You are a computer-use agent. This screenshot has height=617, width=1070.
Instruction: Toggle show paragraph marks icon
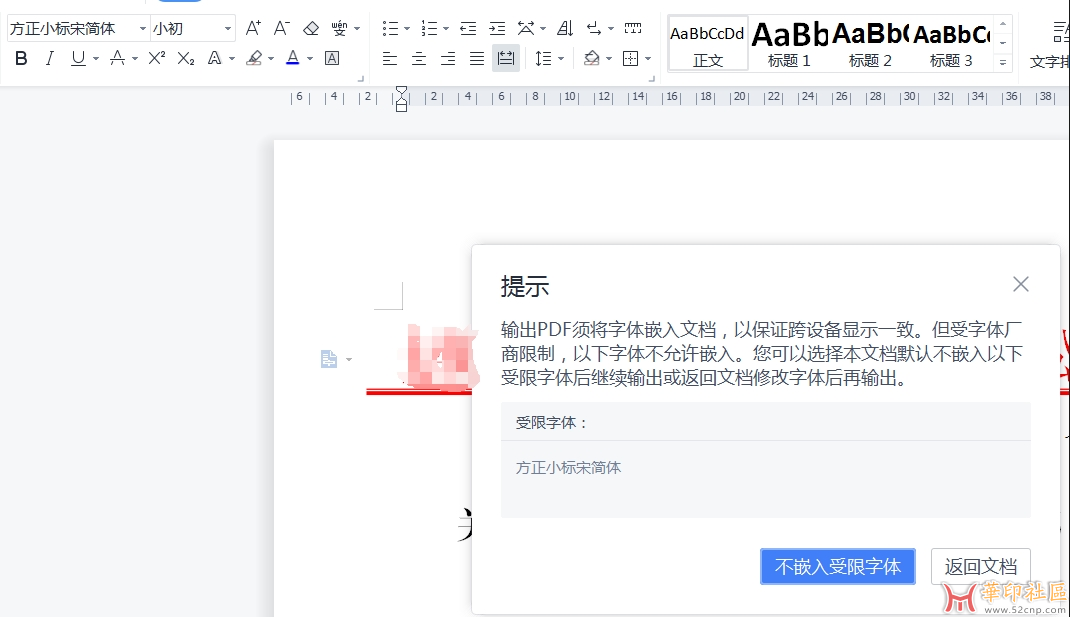point(594,28)
